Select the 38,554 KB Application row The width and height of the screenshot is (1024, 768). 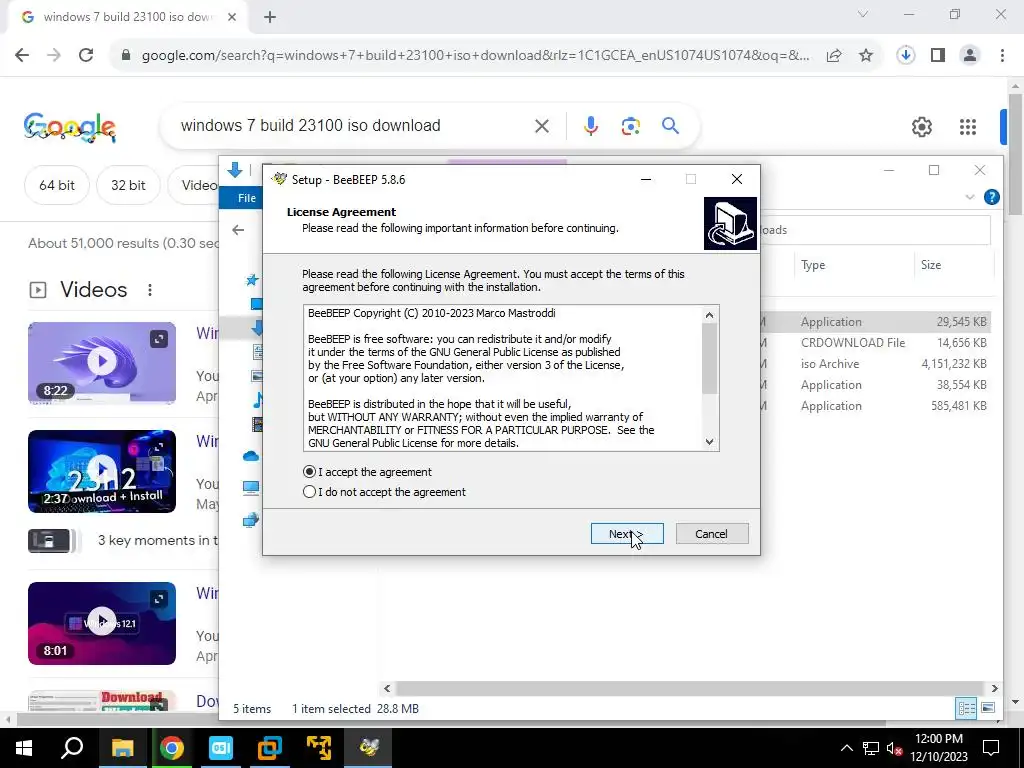pos(875,385)
